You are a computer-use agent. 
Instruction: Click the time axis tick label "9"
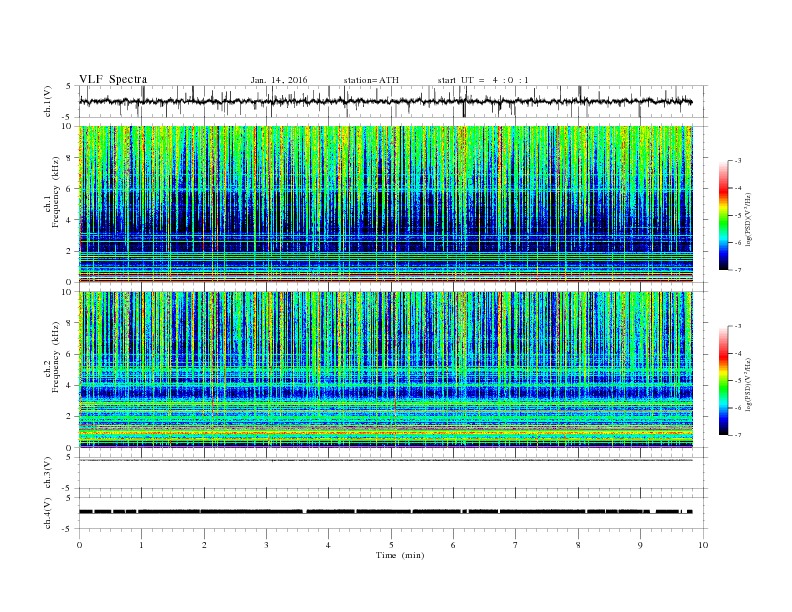pyautogui.click(x=640, y=545)
